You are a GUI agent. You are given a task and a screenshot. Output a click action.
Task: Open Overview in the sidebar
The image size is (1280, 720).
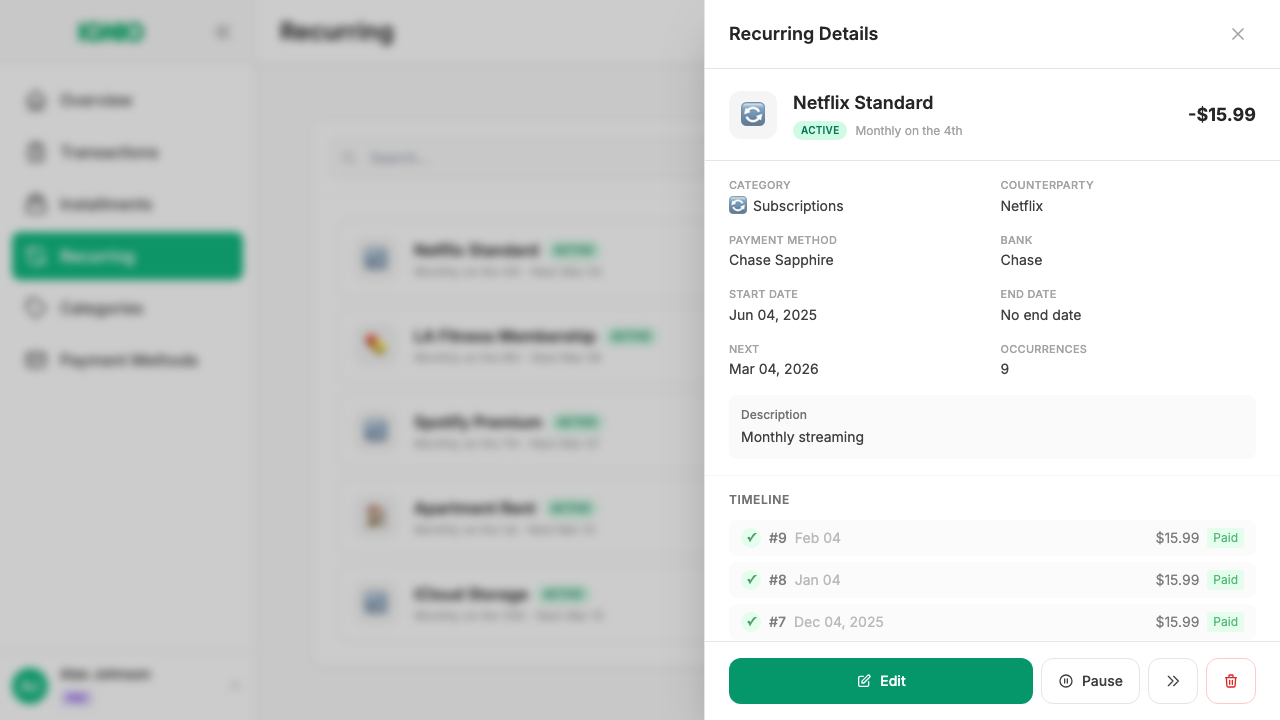pos(127,100)
